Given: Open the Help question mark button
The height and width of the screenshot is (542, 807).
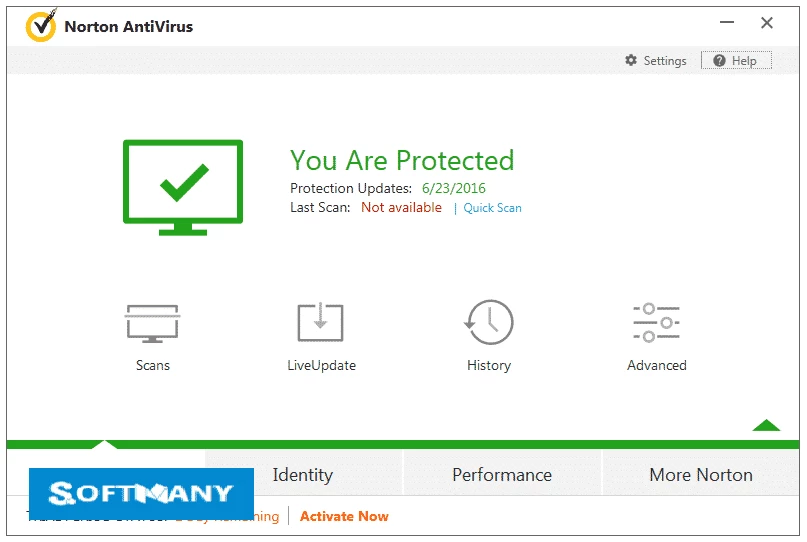Looking at the screenshot, I should (736, 61).
